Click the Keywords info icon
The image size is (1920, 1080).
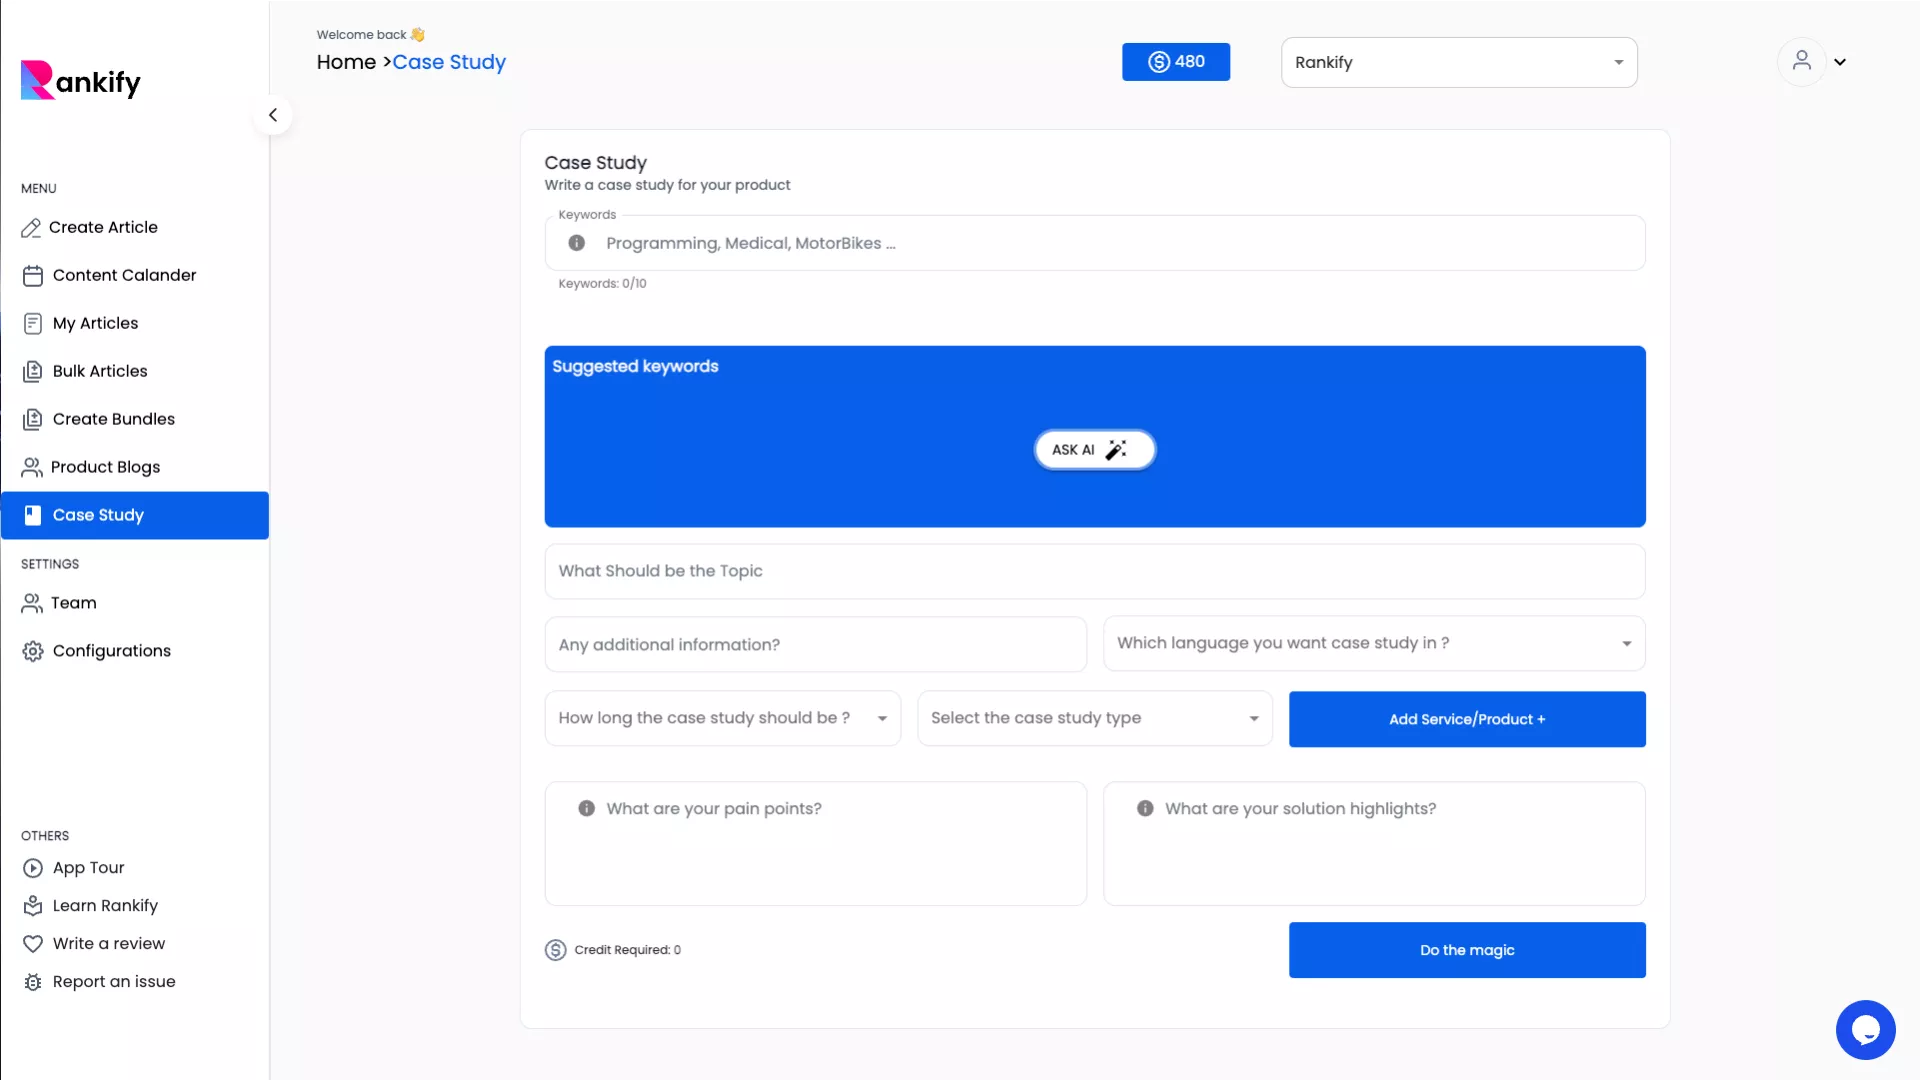coord(577,243)
